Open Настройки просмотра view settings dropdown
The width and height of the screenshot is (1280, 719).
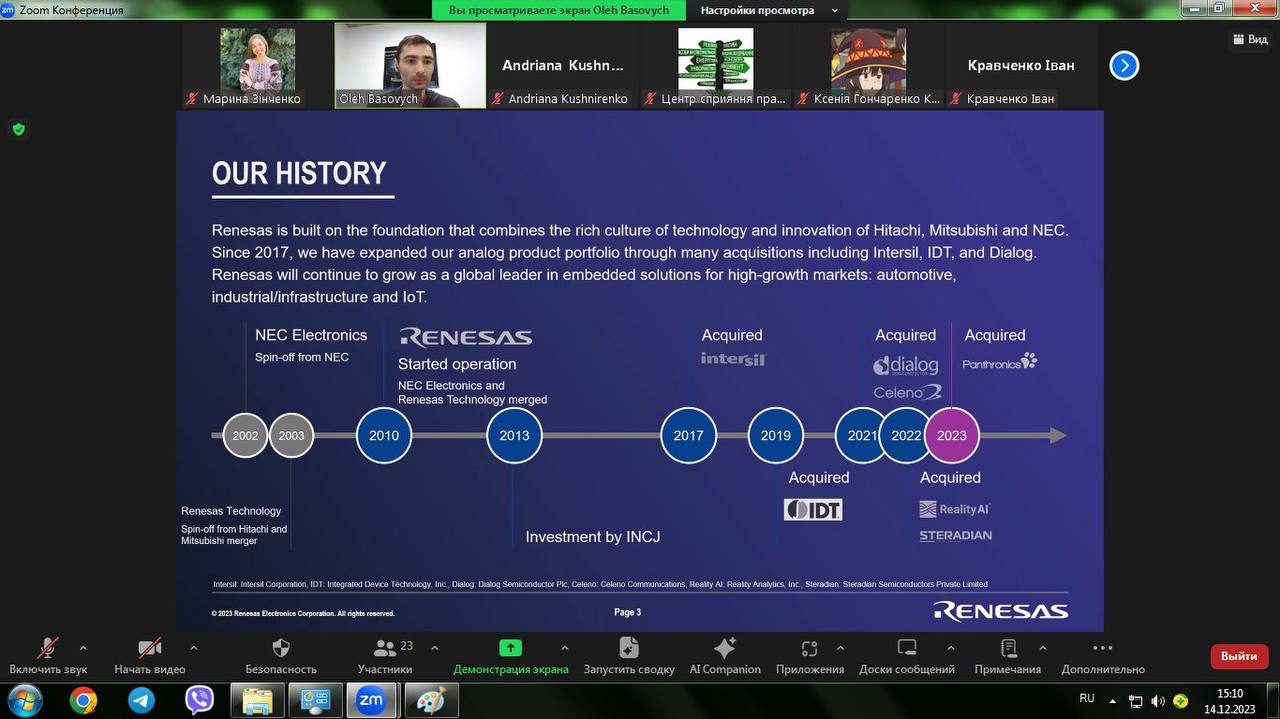(x=765, y=10)
